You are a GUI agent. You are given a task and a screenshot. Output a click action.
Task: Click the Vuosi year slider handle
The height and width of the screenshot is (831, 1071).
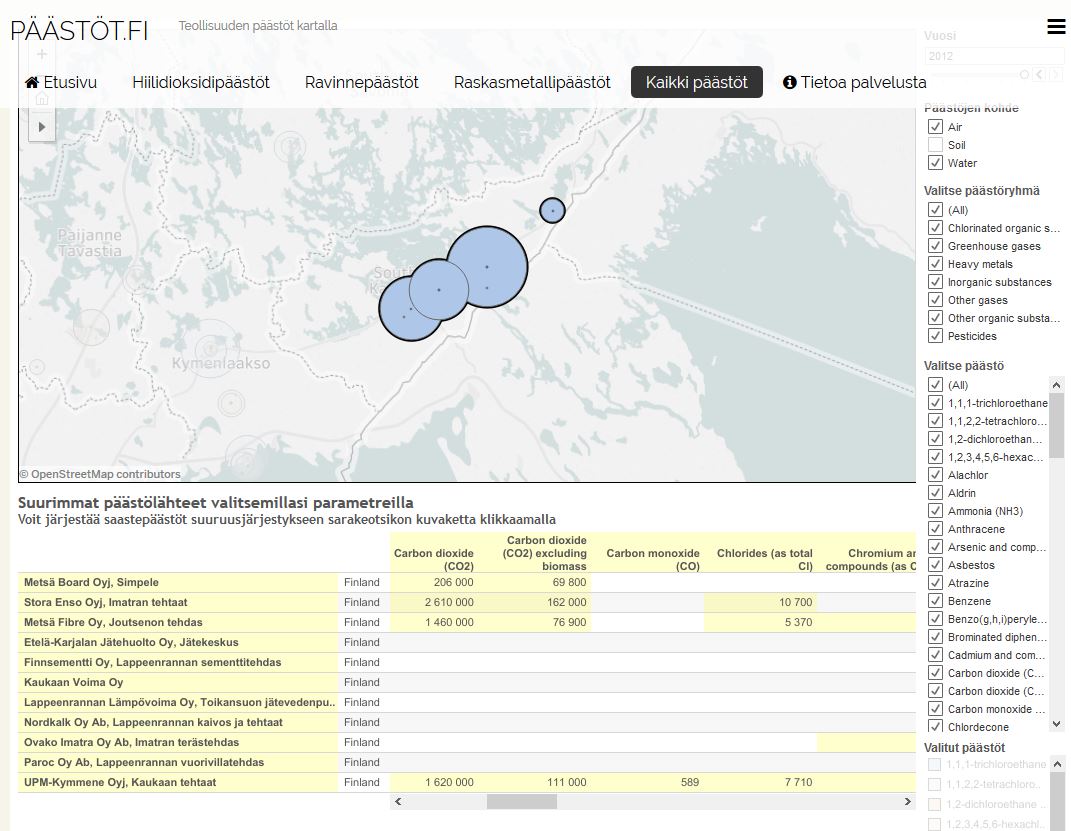pos(1024,75)
